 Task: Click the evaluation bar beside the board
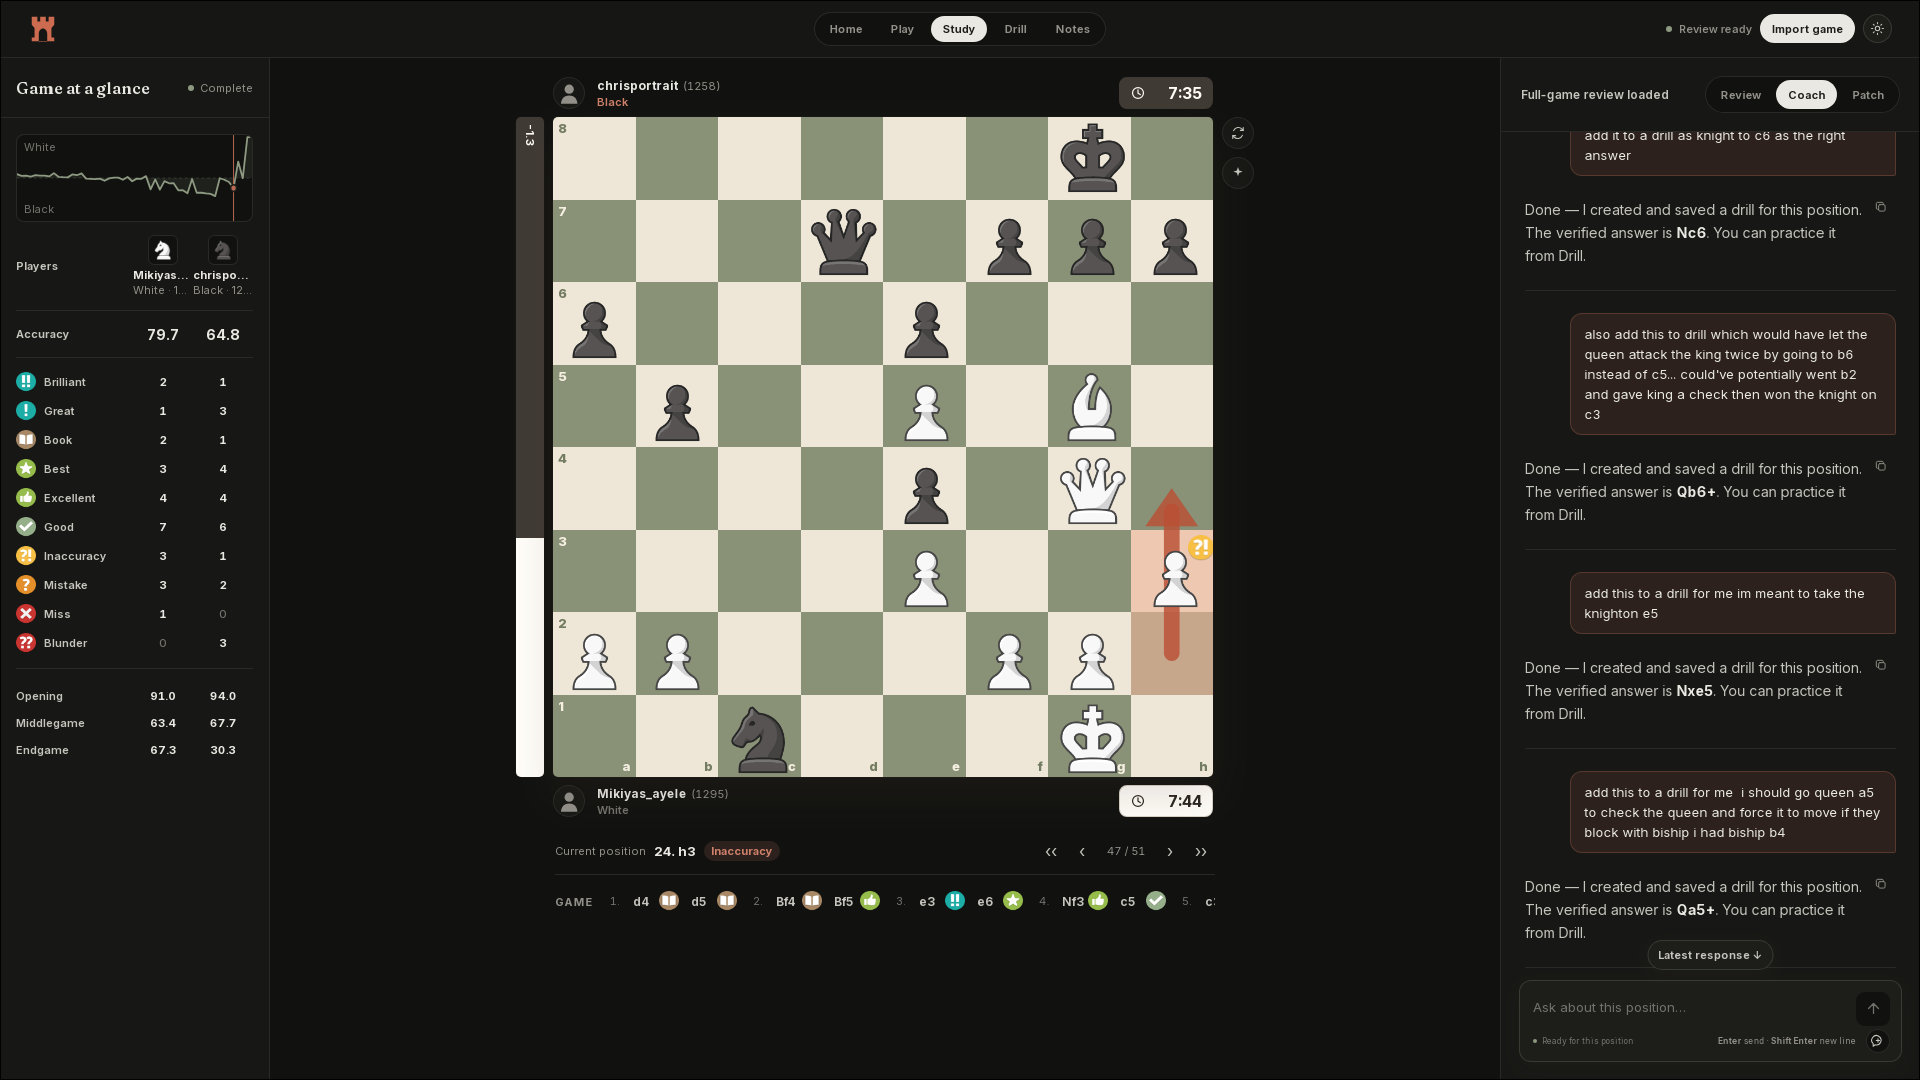pyautogui.click(x=530, y=447)
